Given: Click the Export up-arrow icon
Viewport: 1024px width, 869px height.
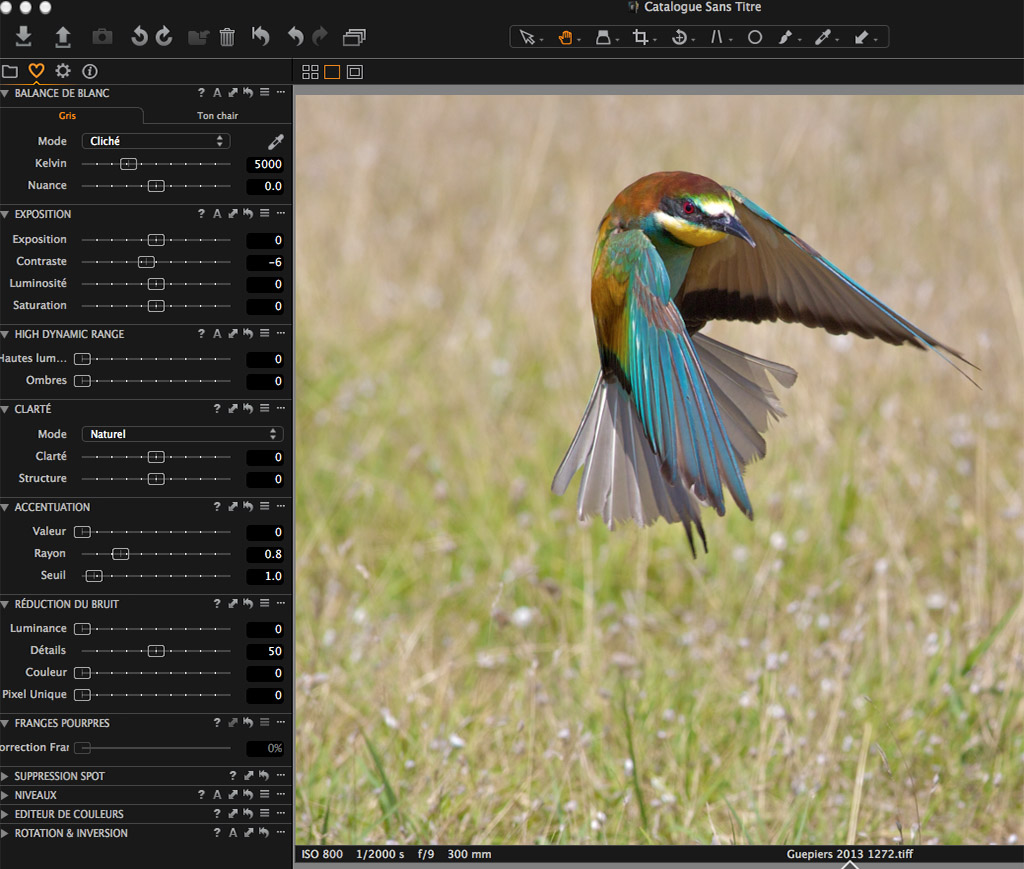Looking at the screenshot, I should point(63,37).
